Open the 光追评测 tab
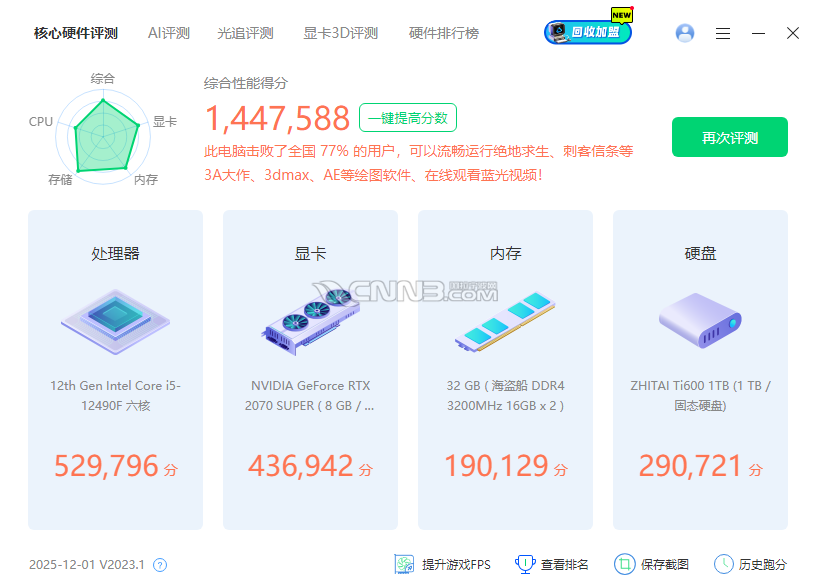This screenshot has height=587, width=814. click(x=243, y=32)
